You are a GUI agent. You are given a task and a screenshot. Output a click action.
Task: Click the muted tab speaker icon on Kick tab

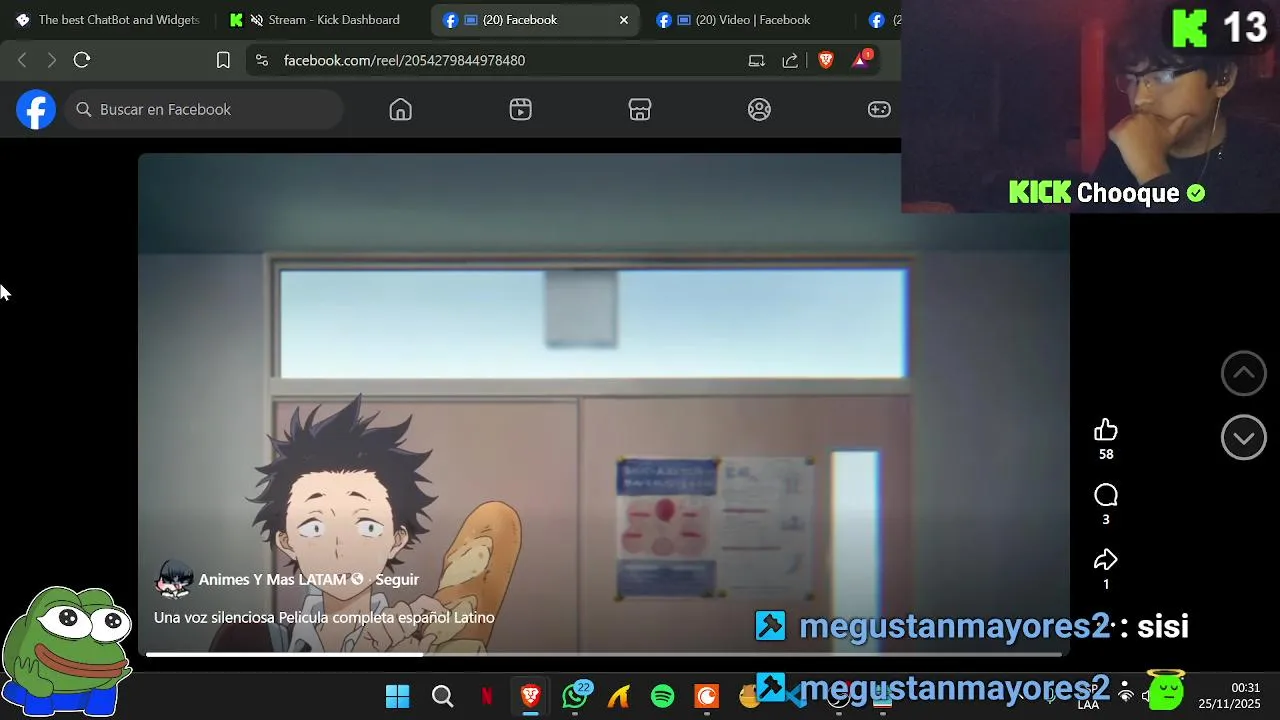257,20
